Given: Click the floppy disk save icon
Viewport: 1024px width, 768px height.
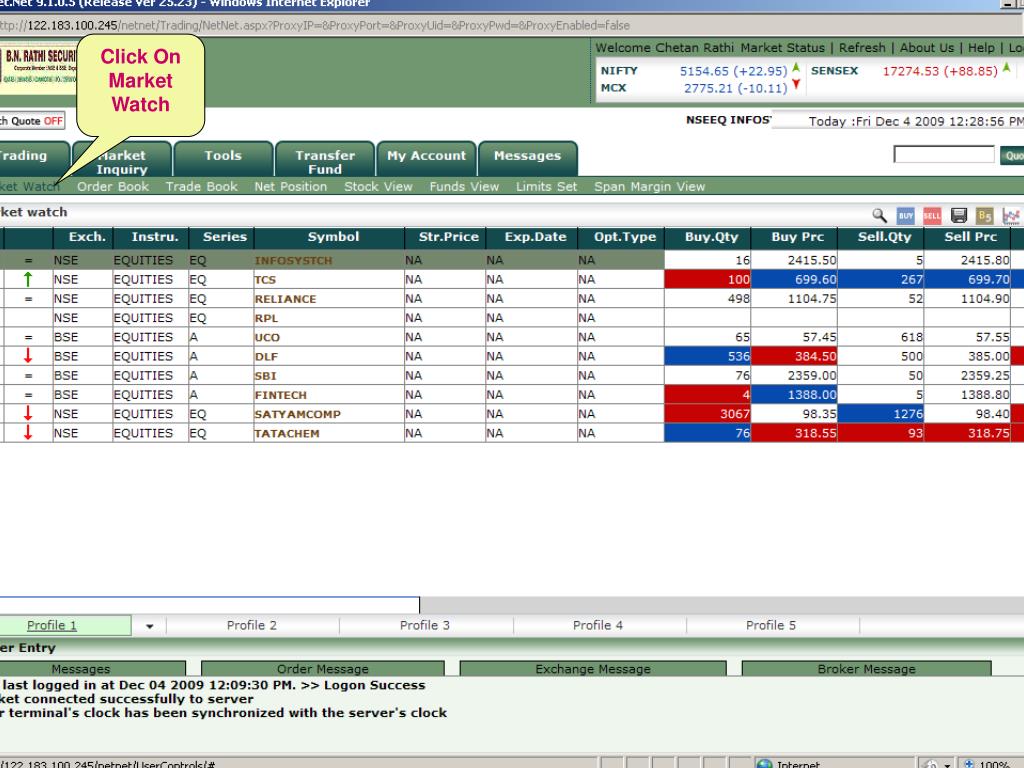Looking at the screenshot, I should (x=959, y=216).
